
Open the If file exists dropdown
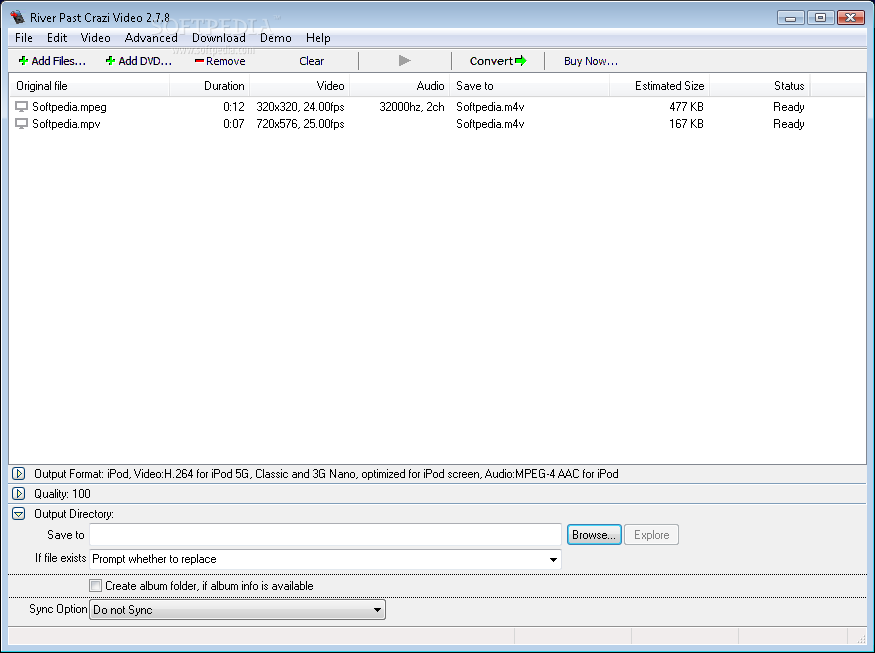[325, 559]
